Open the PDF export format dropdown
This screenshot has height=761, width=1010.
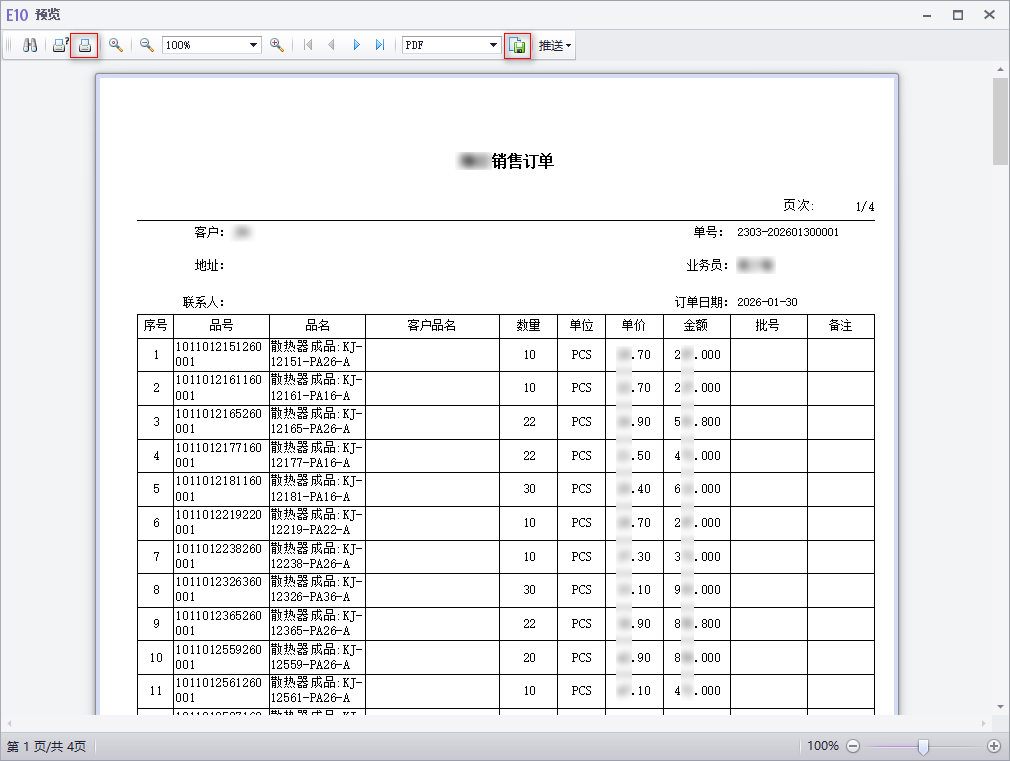tap(493, 45)
